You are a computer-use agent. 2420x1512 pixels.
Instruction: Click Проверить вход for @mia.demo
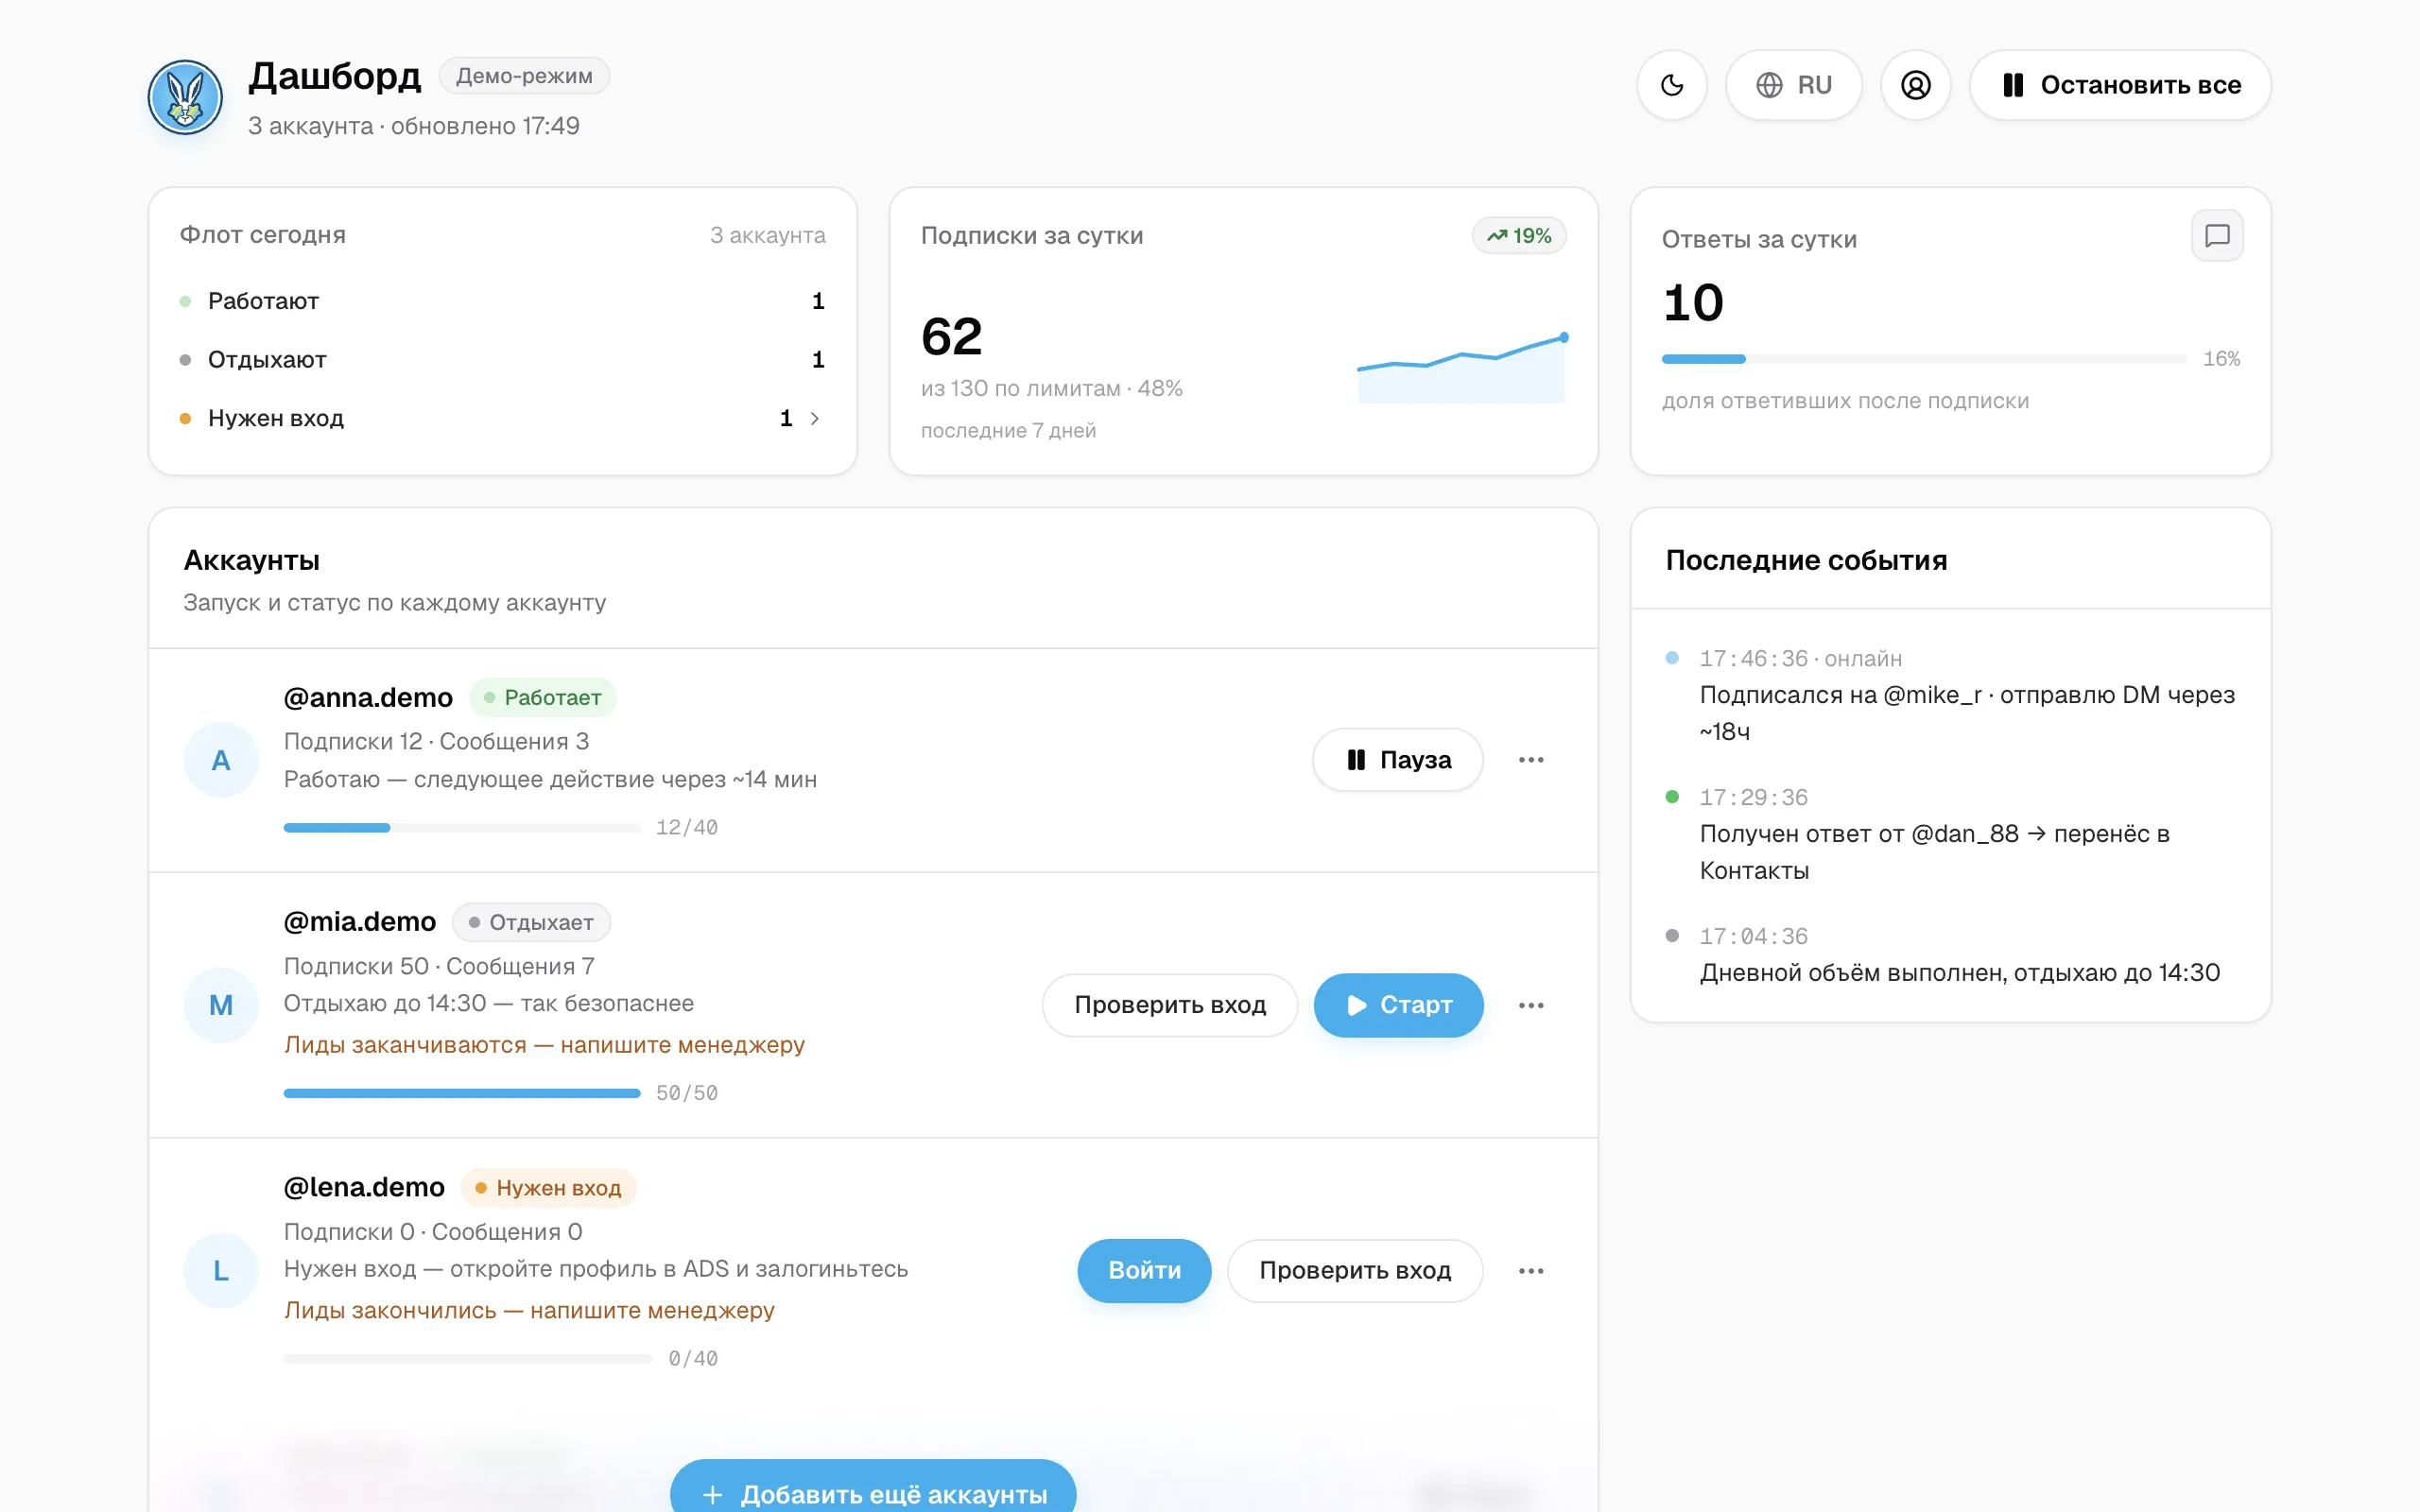tap(1170, 1005)
